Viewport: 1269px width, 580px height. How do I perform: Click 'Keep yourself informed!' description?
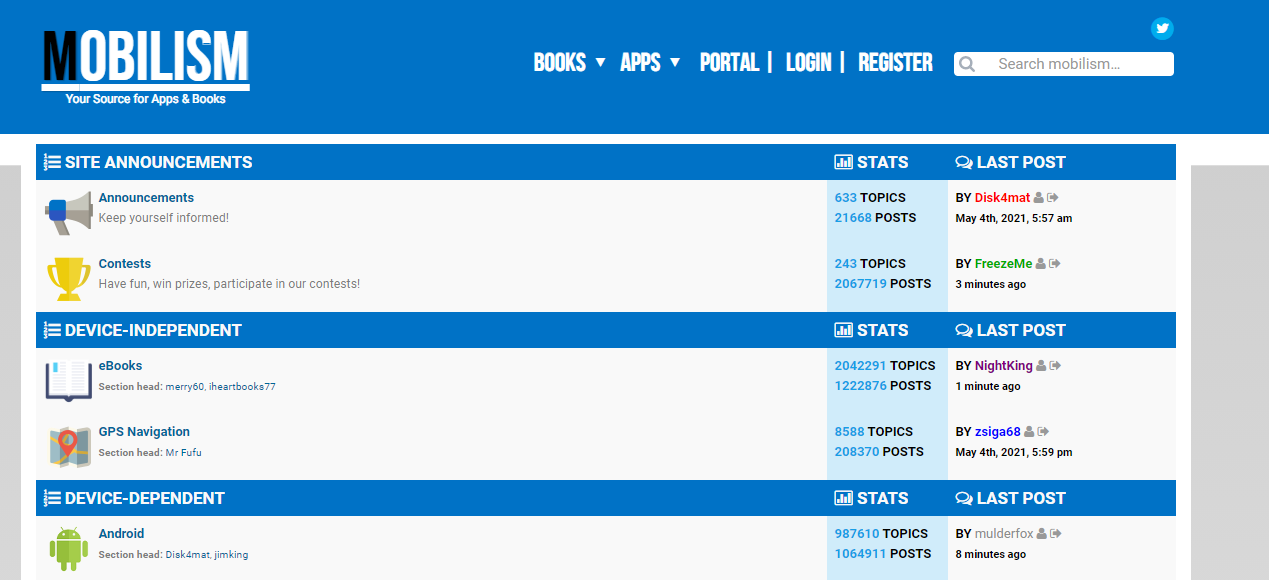(x=164, y=218)
